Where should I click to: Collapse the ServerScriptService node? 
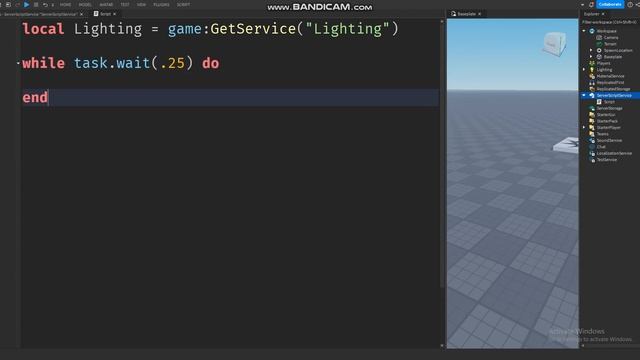(584, 96)
